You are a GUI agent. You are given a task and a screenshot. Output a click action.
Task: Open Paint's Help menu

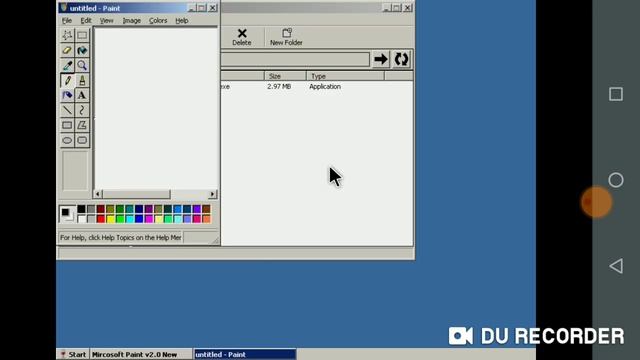click(x=182, y=20)
